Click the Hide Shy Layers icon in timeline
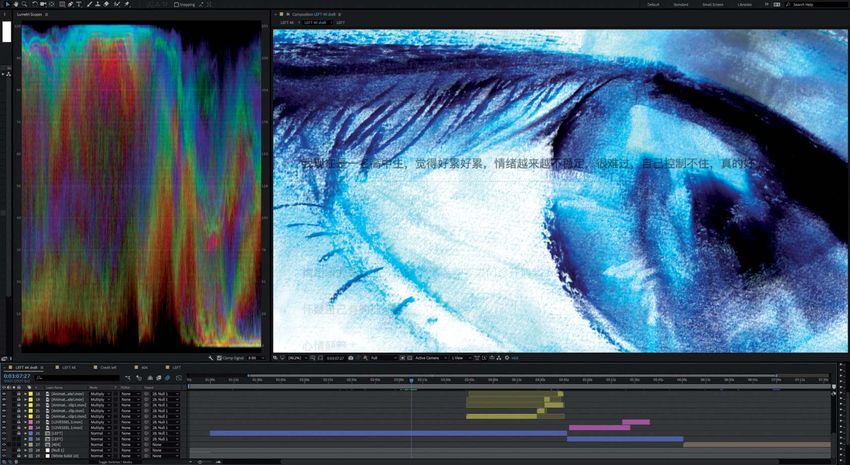 150,378
